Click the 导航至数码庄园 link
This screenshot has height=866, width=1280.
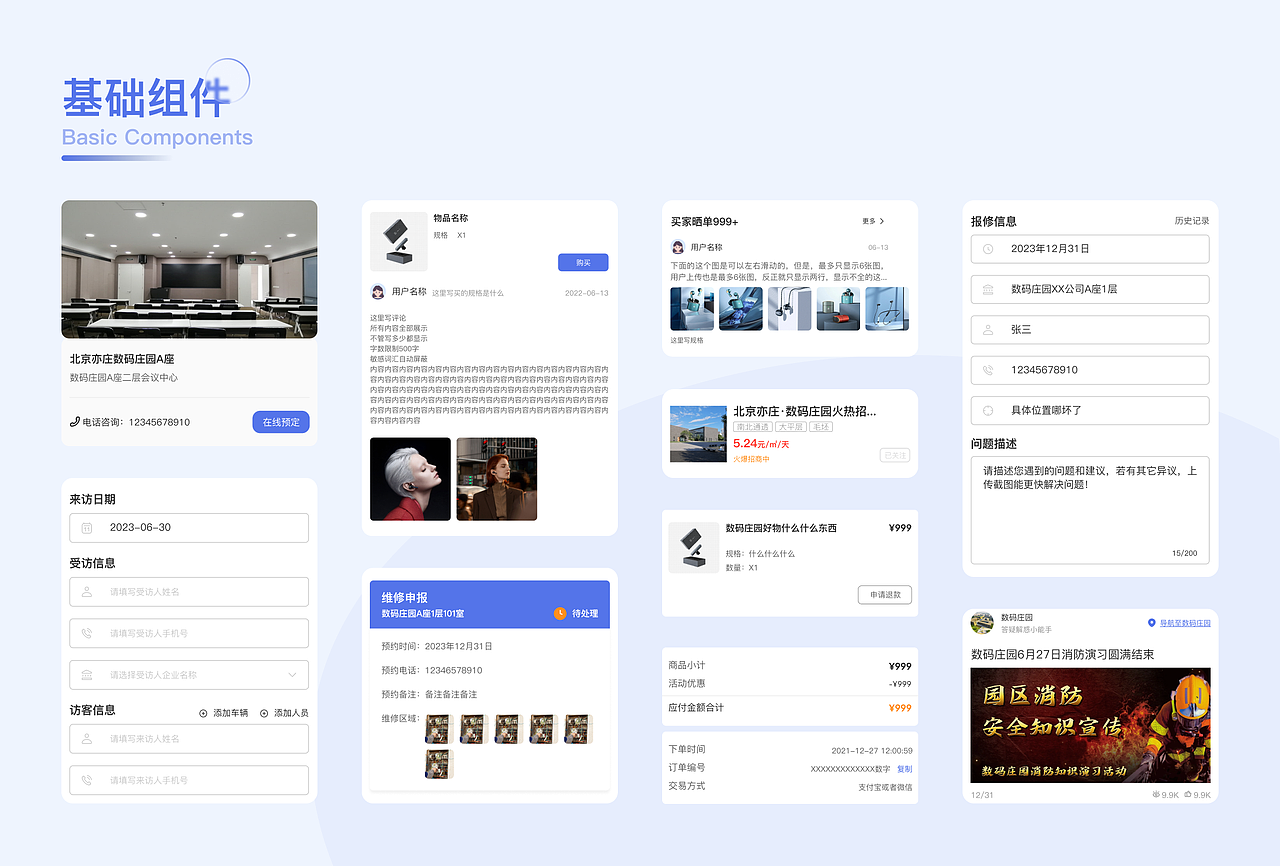pos(1185,622)
